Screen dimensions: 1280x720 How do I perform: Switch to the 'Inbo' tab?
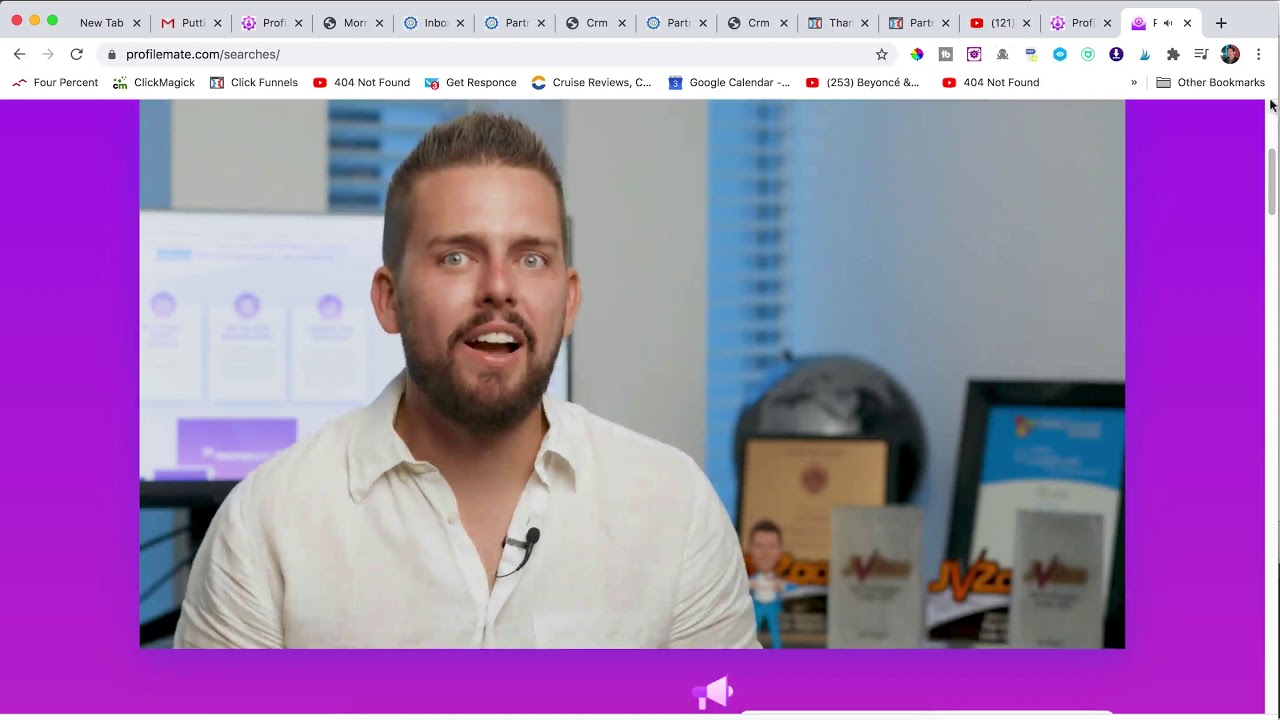435,23
